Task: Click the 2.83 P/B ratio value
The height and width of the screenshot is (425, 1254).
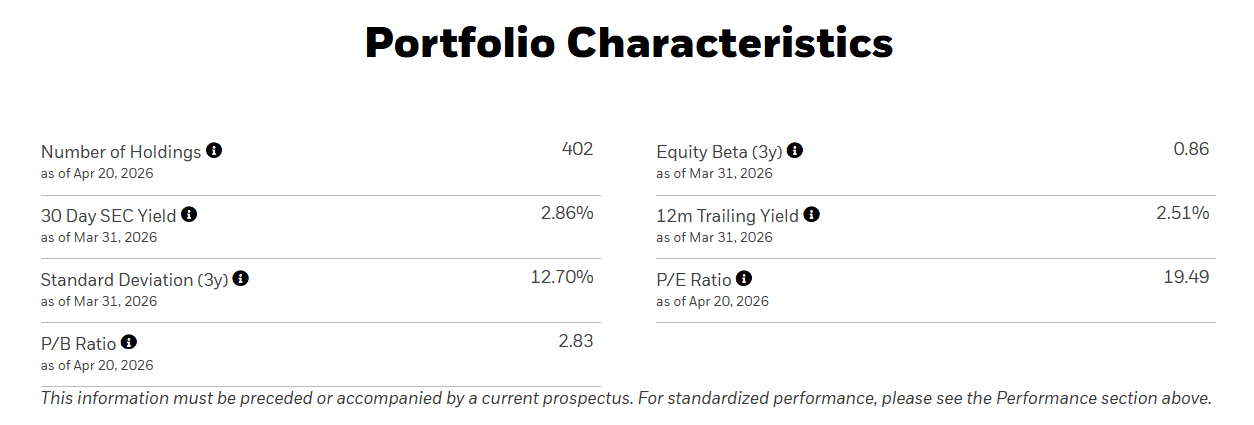Action: click(575, 341)
